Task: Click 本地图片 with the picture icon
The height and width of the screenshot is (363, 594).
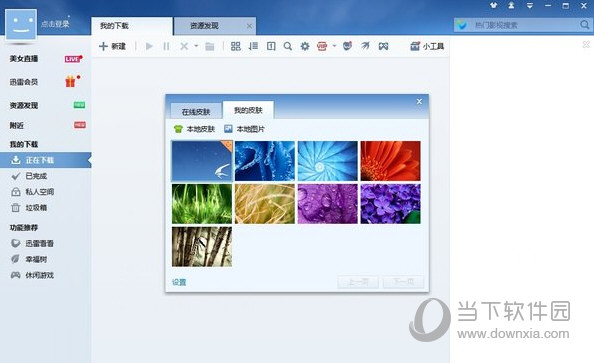Action: (244, 129)
